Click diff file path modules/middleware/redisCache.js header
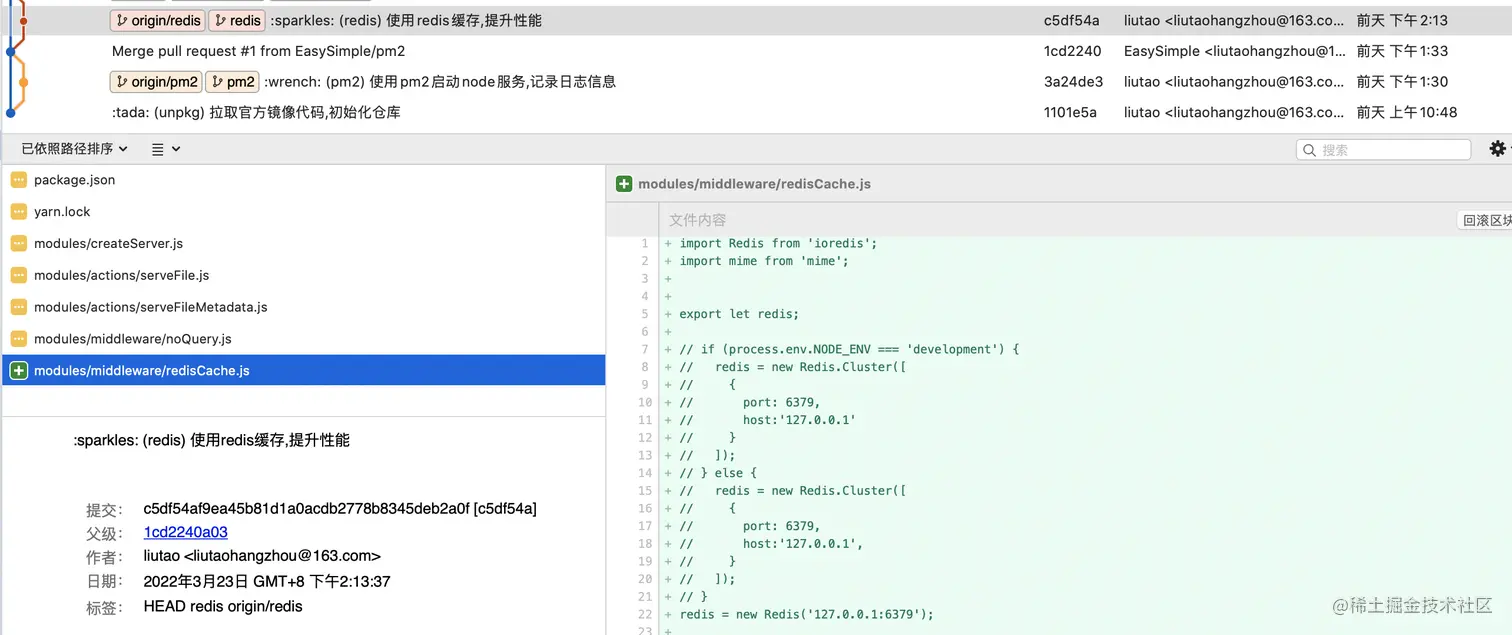 pyautogui.click(x=754, y=184)
